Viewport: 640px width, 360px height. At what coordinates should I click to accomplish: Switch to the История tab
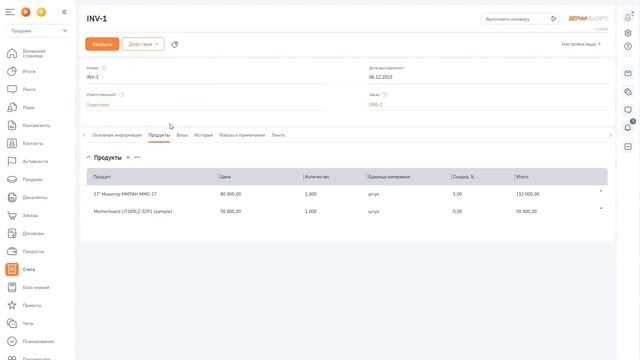(203, 135)
